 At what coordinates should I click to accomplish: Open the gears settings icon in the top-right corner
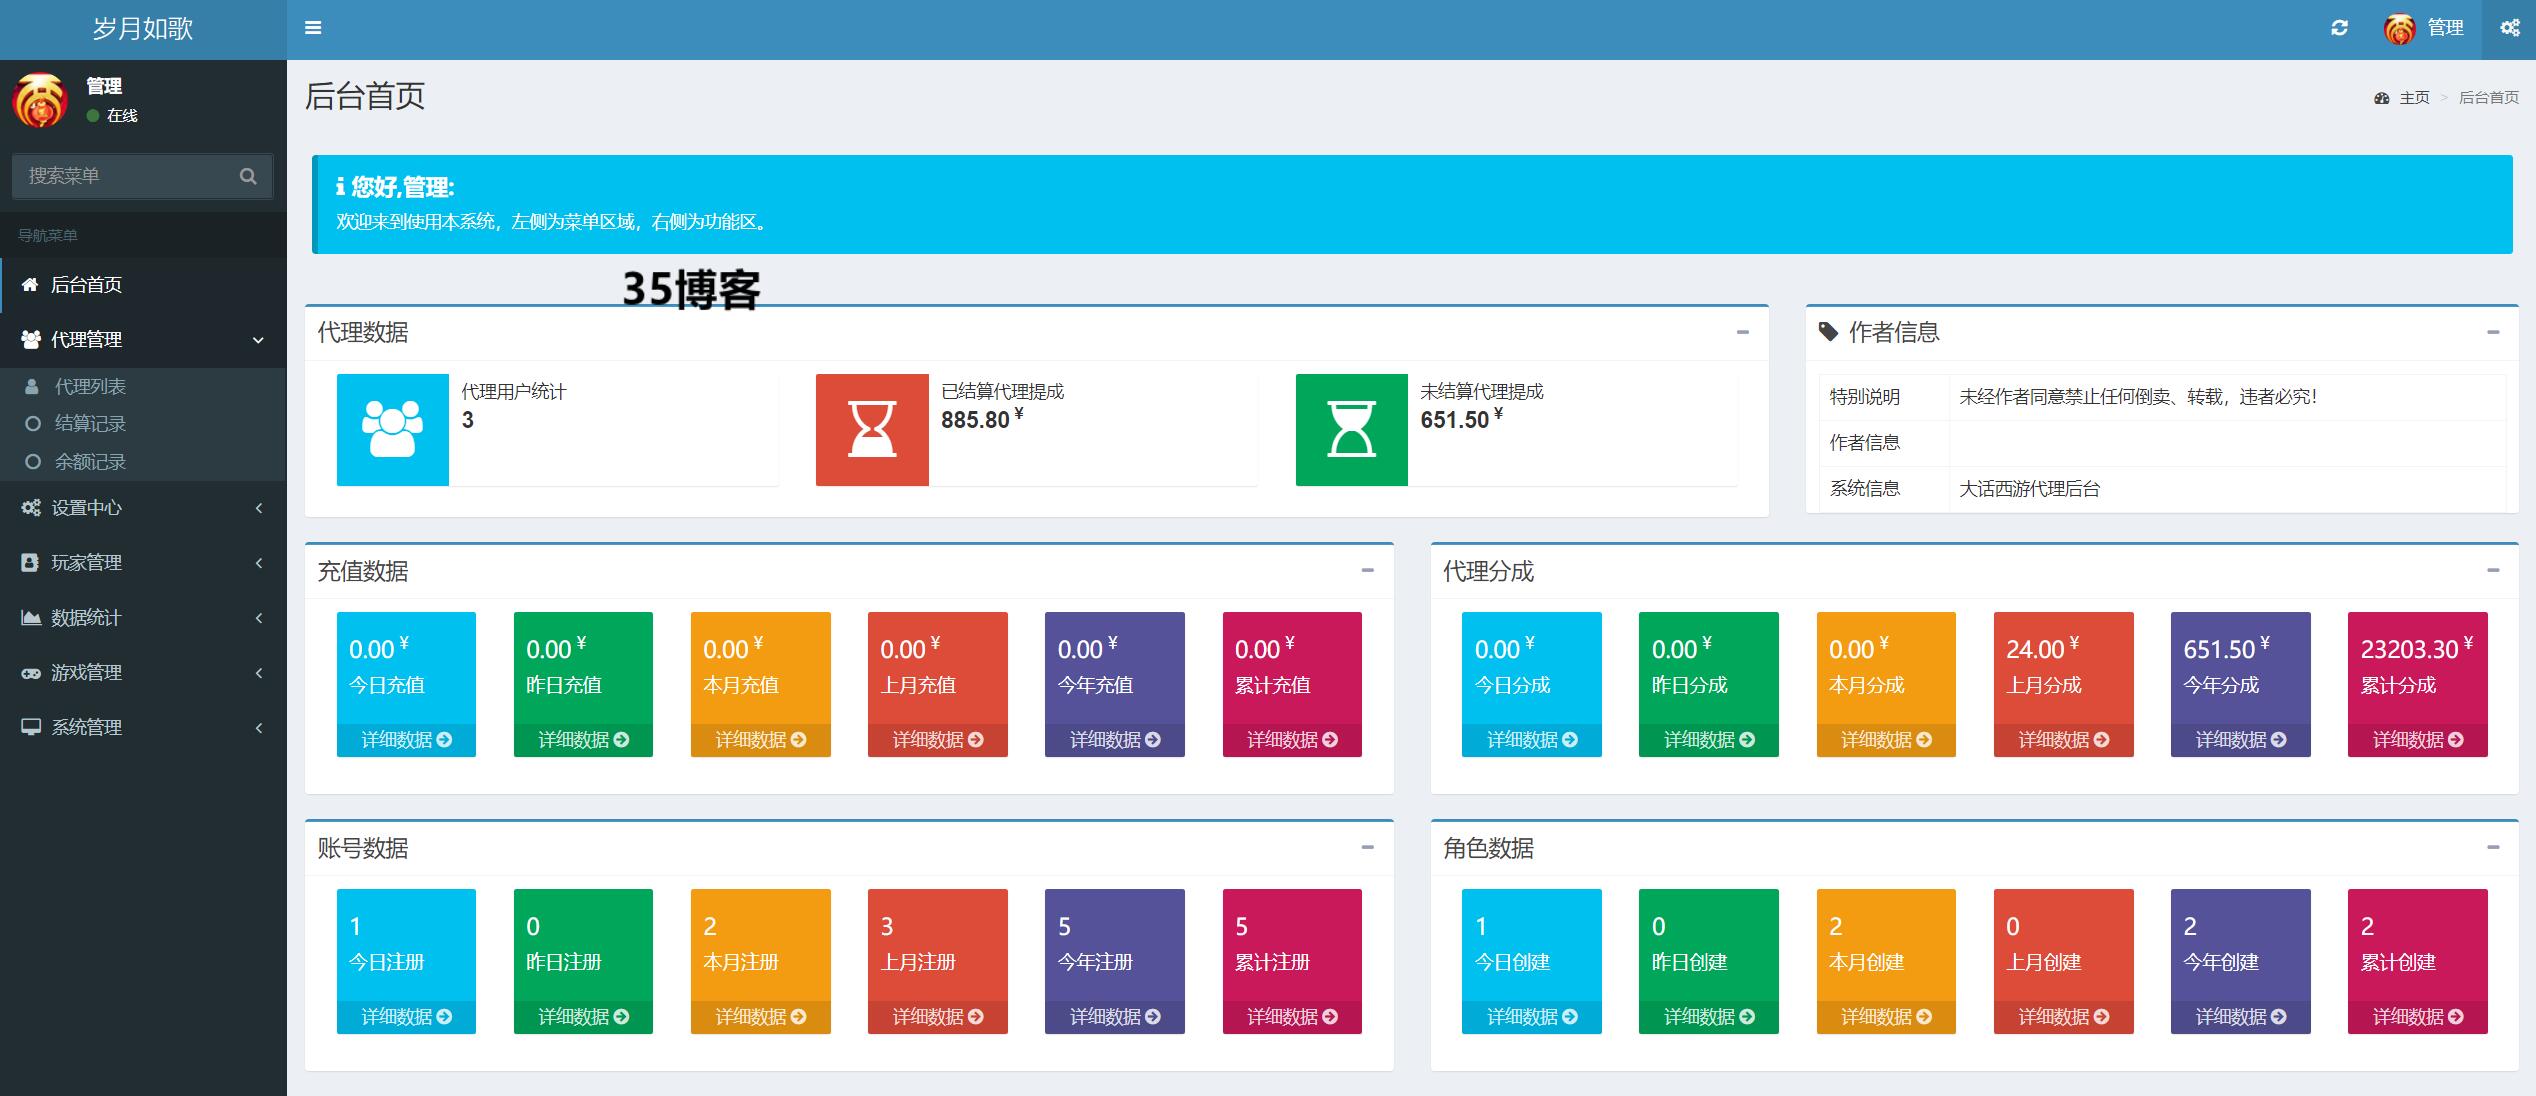click(2510, 28)
